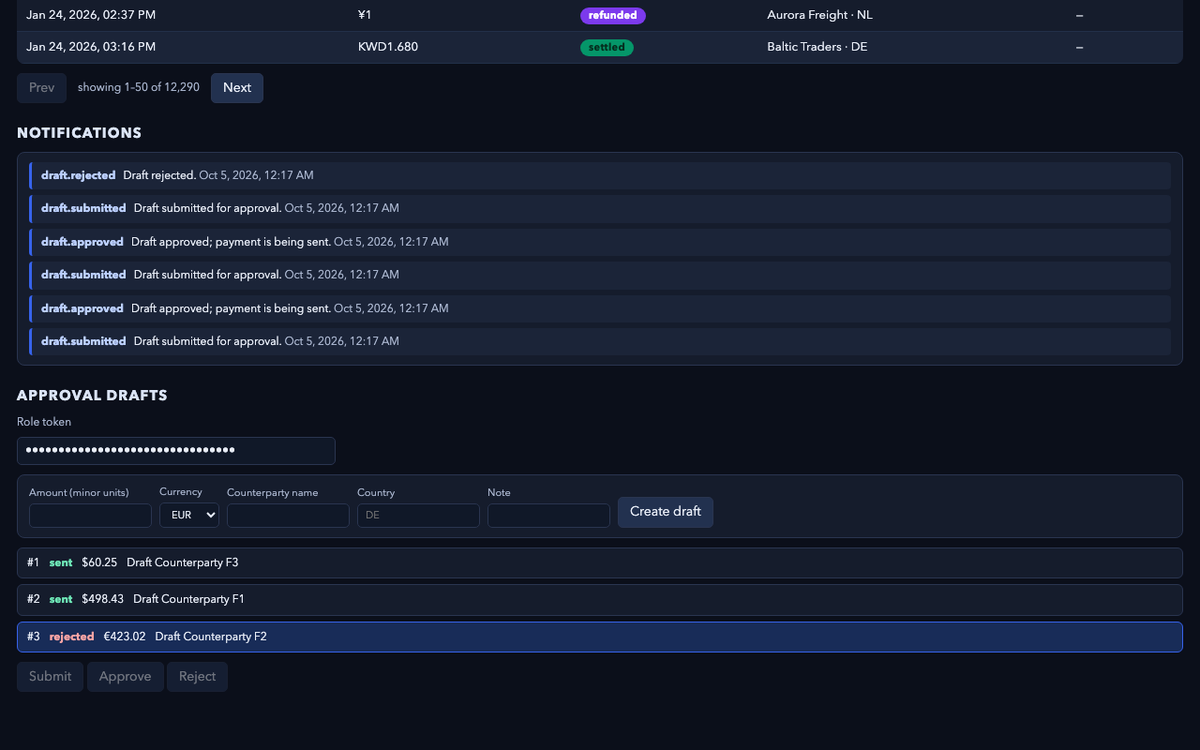Image resolution: width=1200 pixels, height=750 pixels.
Task: Click the Reject button
Action: (197, 677)
